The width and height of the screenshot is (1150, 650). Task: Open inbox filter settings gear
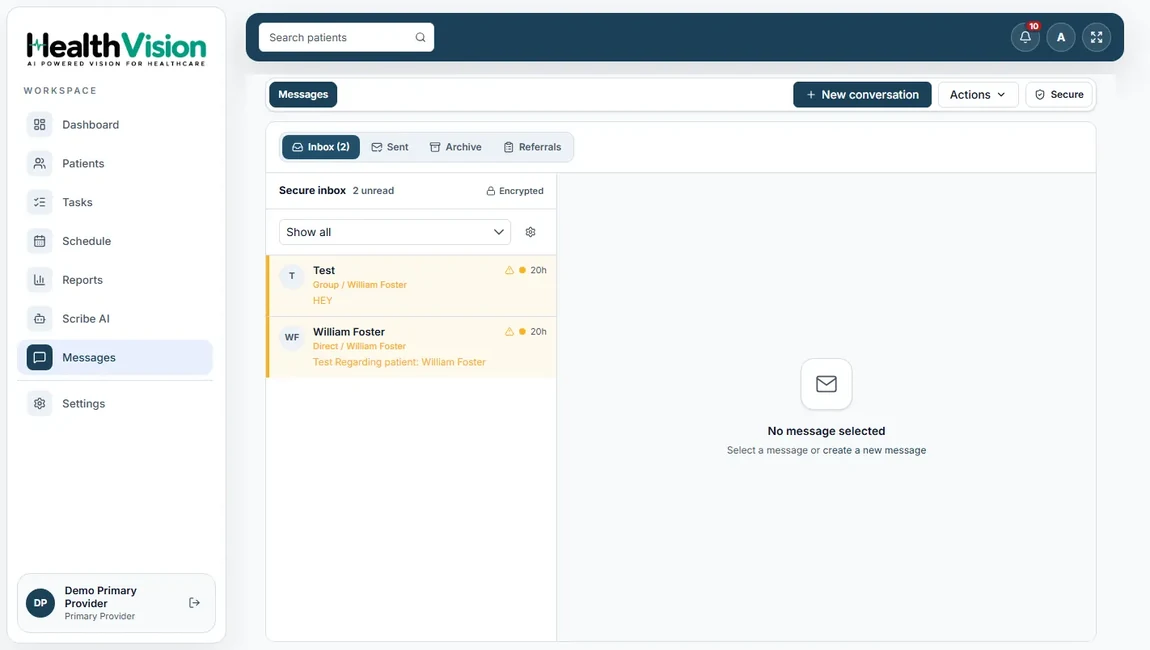pos(530,233)
